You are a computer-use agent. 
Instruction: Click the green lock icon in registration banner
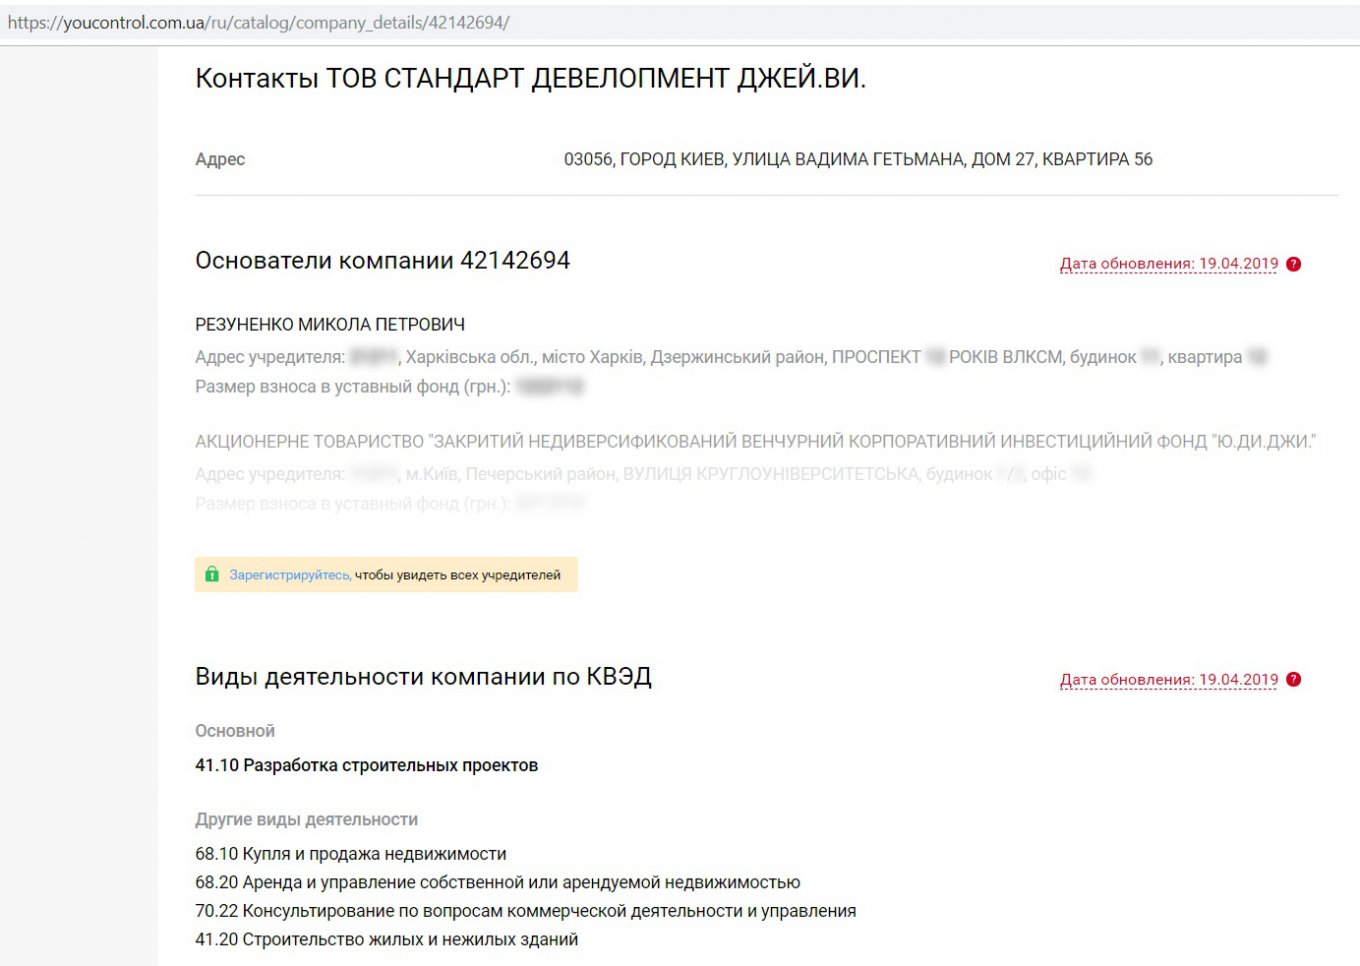(212, 574)
